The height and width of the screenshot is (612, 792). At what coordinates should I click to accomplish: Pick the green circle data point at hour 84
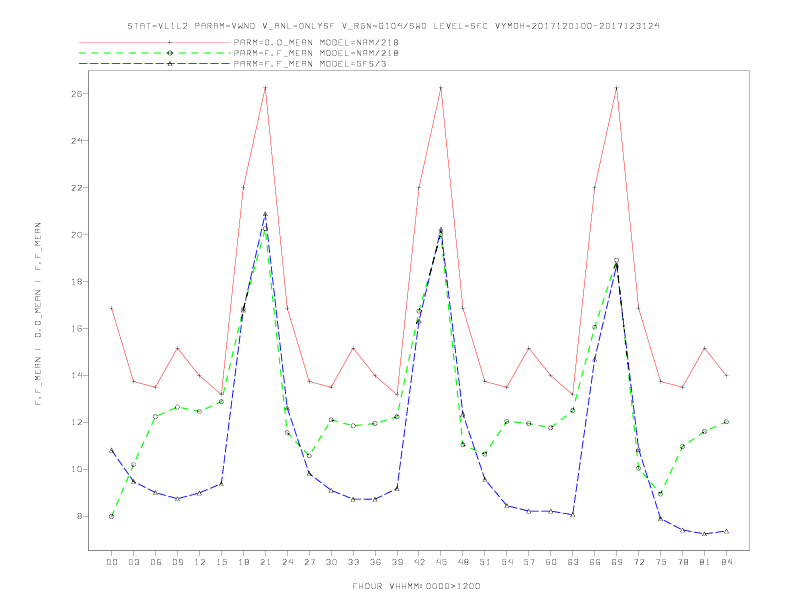(x=727, y=422)
